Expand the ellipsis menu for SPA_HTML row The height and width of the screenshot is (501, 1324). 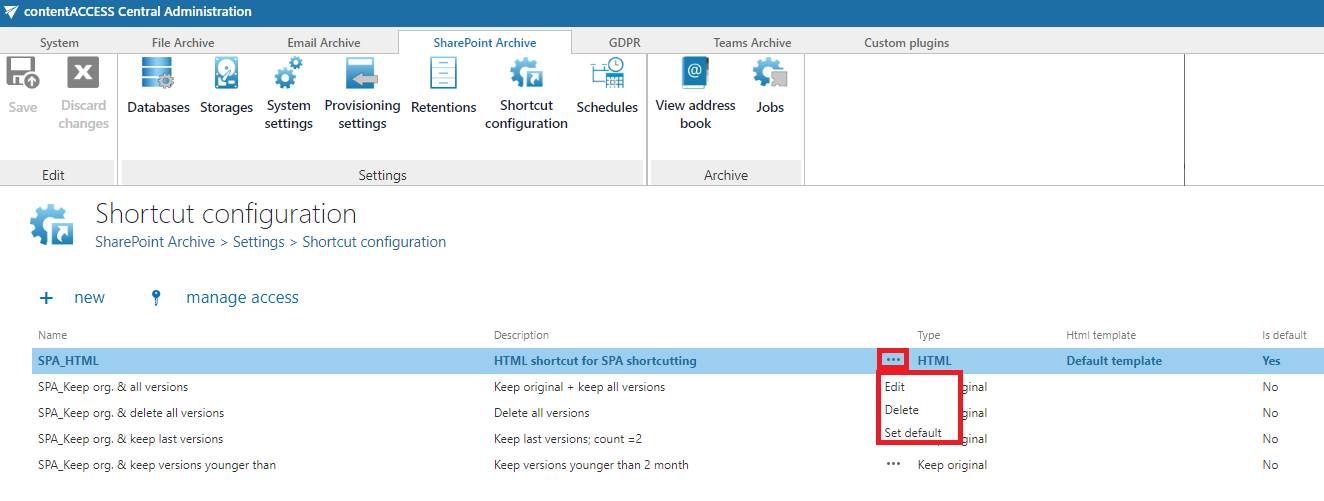tap(893, 360)
